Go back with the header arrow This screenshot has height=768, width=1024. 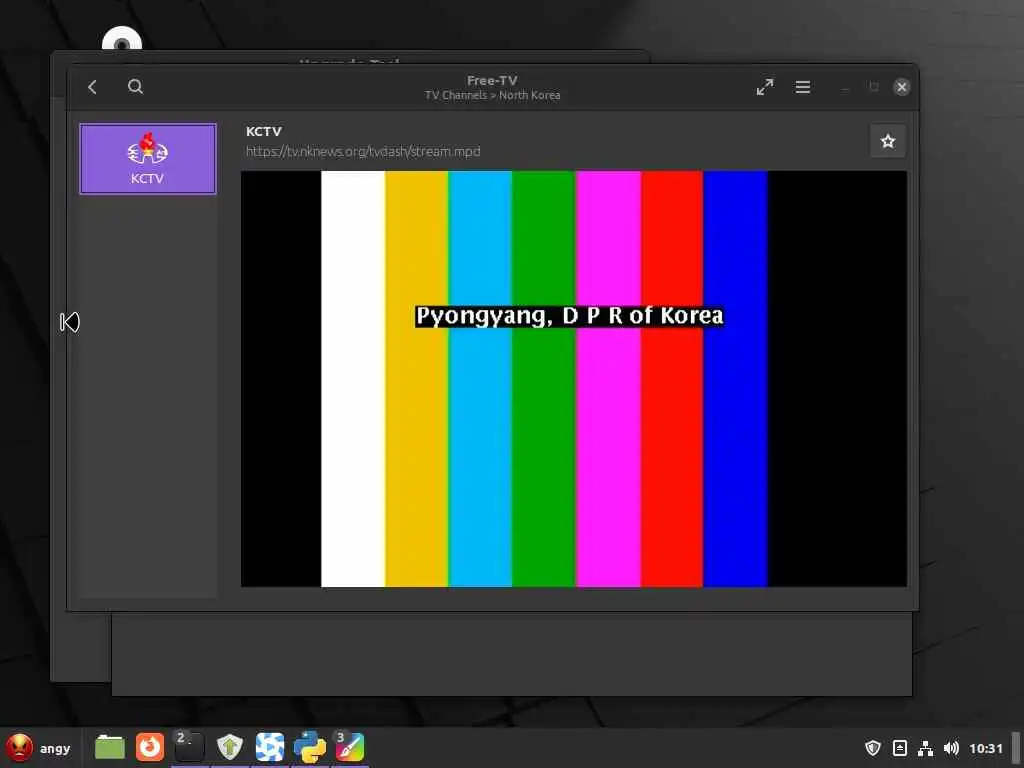tap(93, 87)
